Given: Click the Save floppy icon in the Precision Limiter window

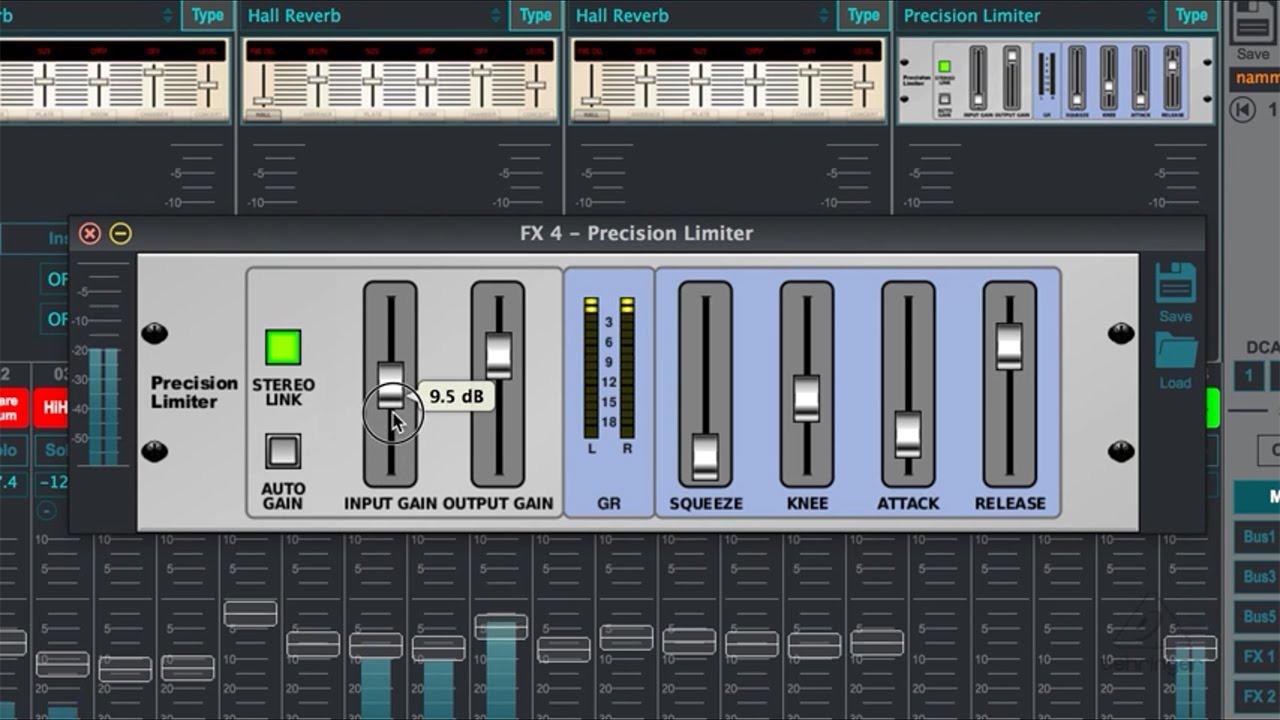Looking at the screenshot, I should click(x=1176, y=283).
